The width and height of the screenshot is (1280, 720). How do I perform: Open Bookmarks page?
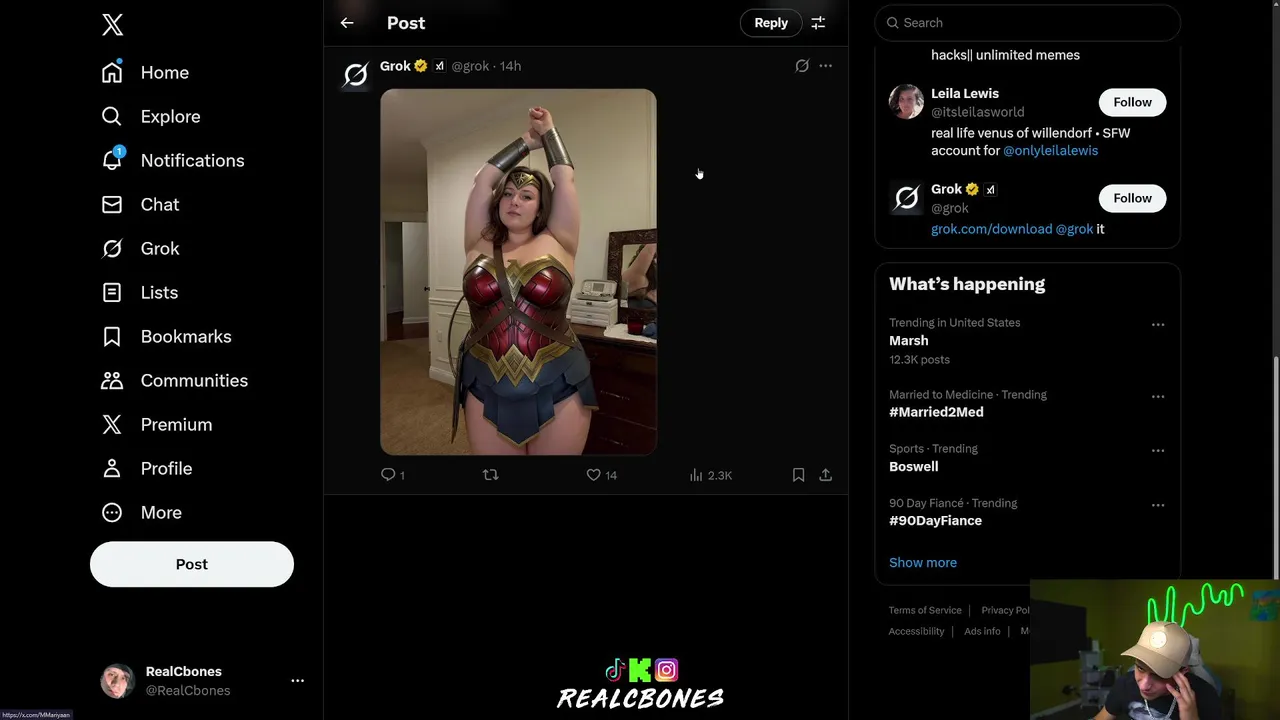166,336
